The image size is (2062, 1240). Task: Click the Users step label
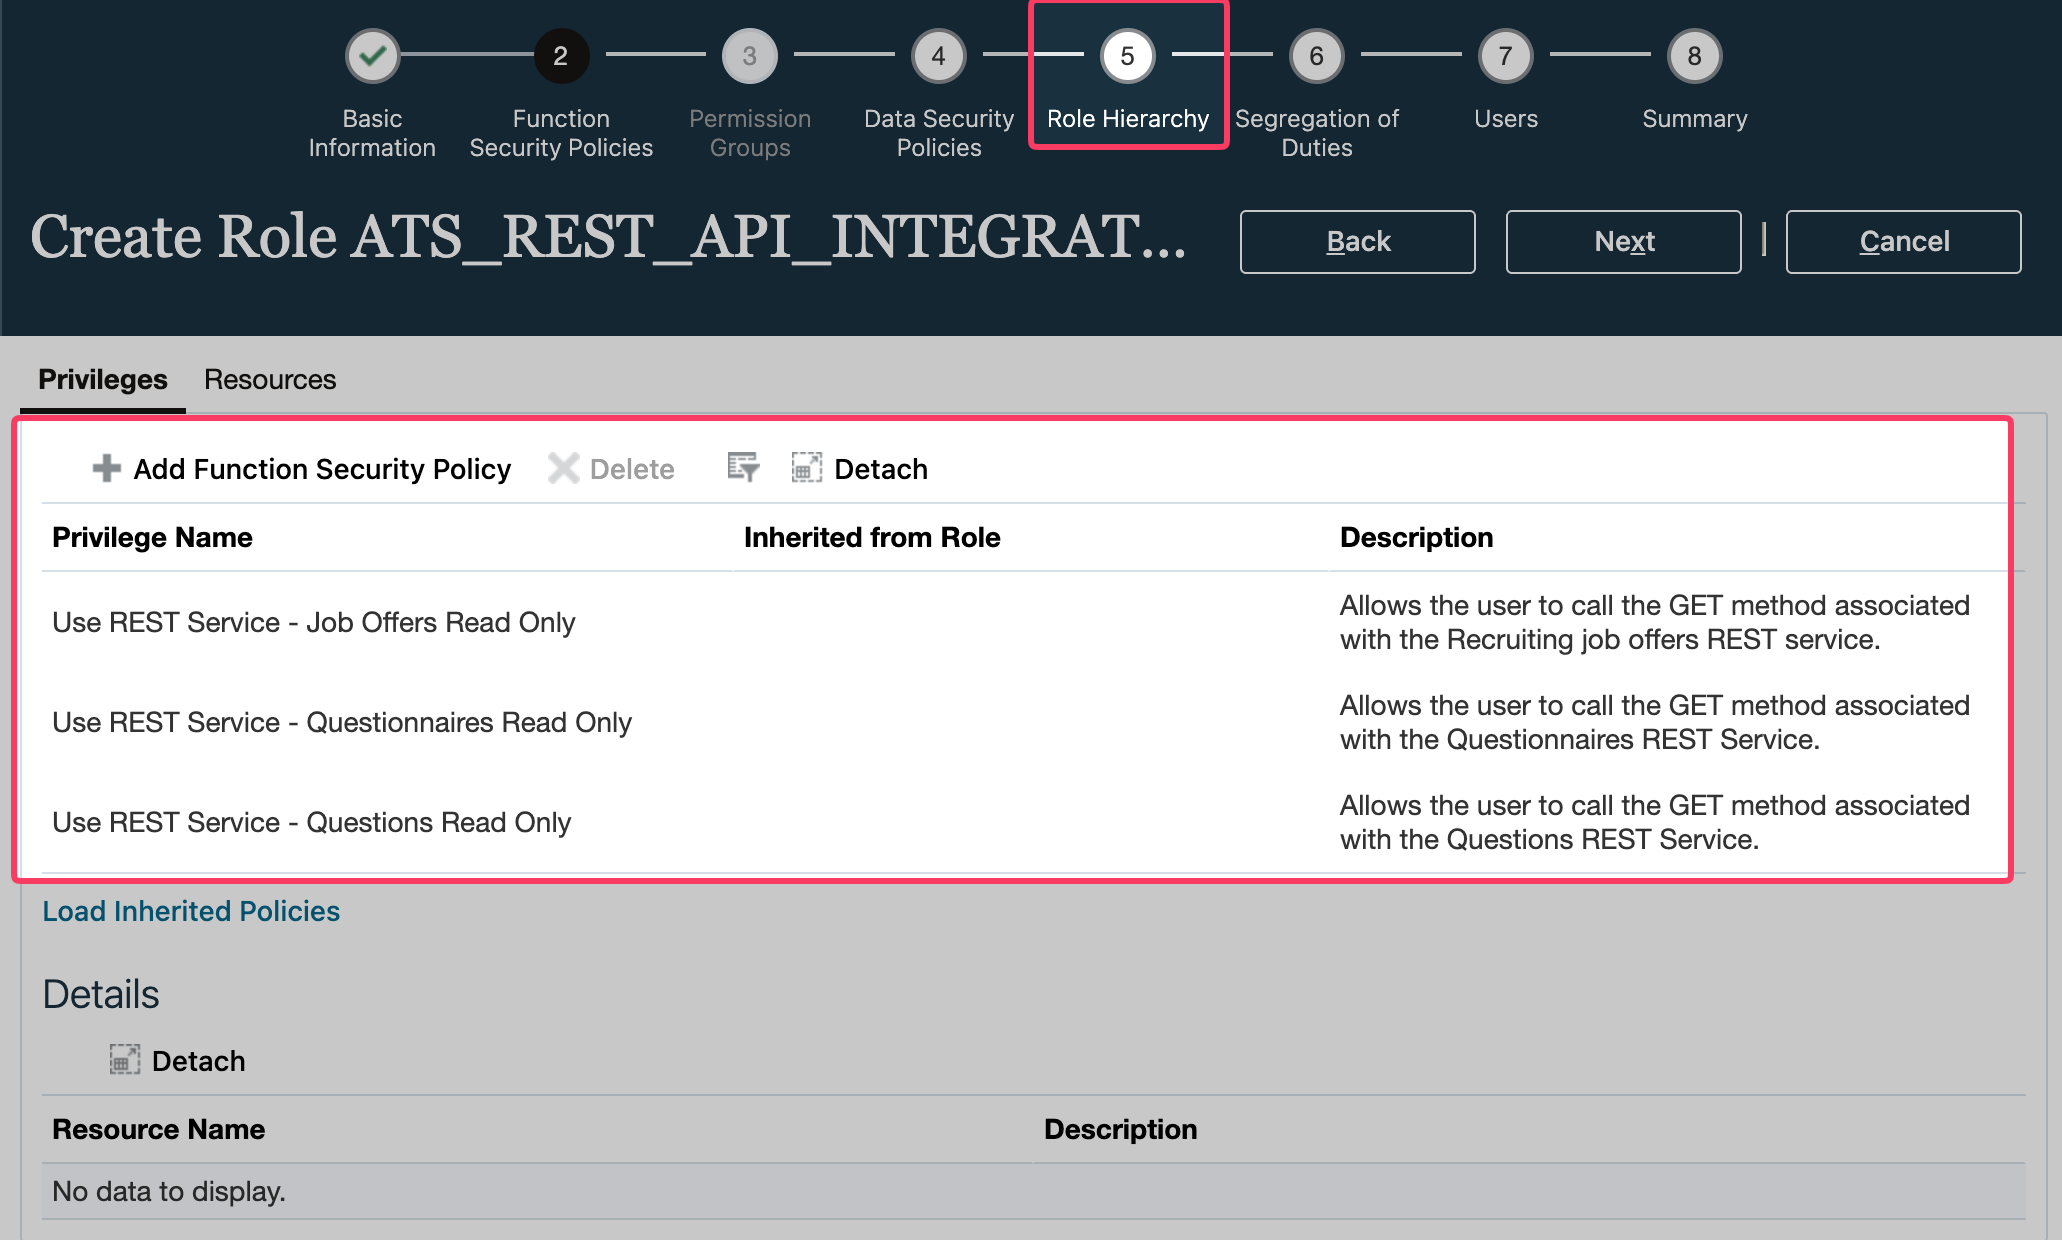click(1506, 119)
